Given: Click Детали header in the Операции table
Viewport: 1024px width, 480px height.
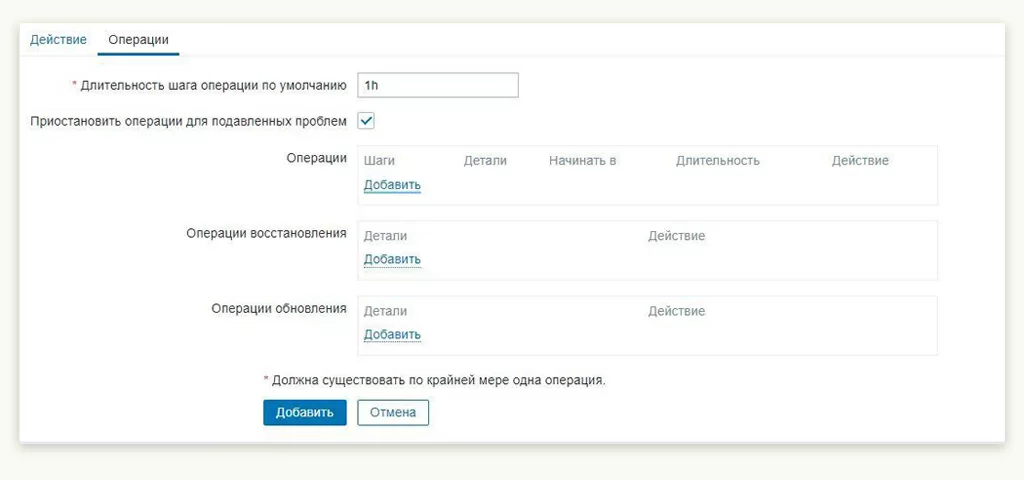Looking at the screenshot, I should (485, 160).
